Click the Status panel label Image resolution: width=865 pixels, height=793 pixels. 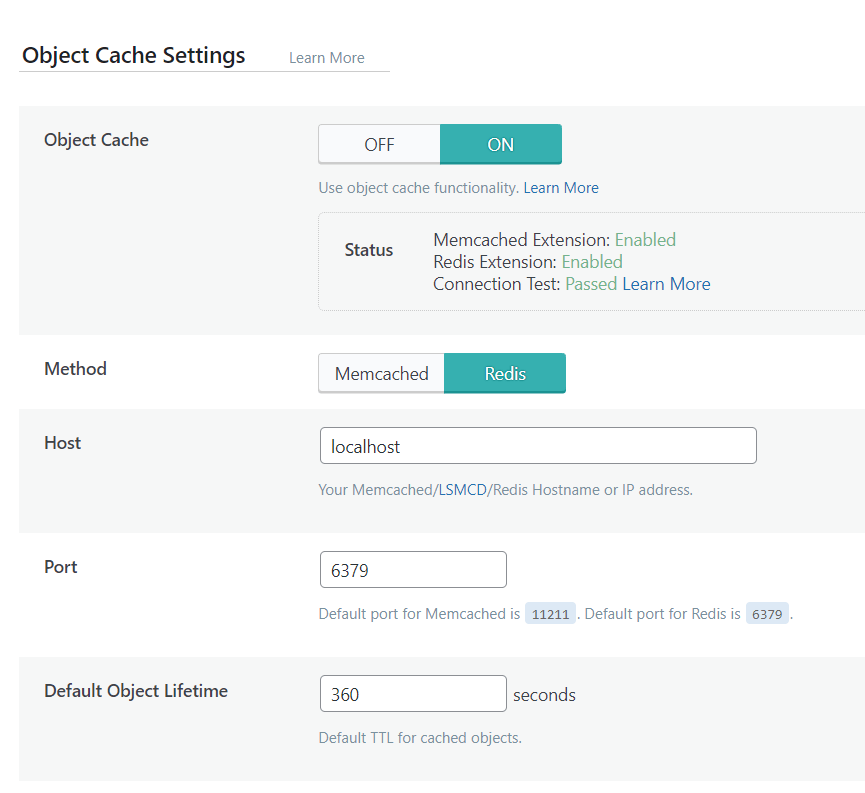pyautogui.click(x=368, y=250)
